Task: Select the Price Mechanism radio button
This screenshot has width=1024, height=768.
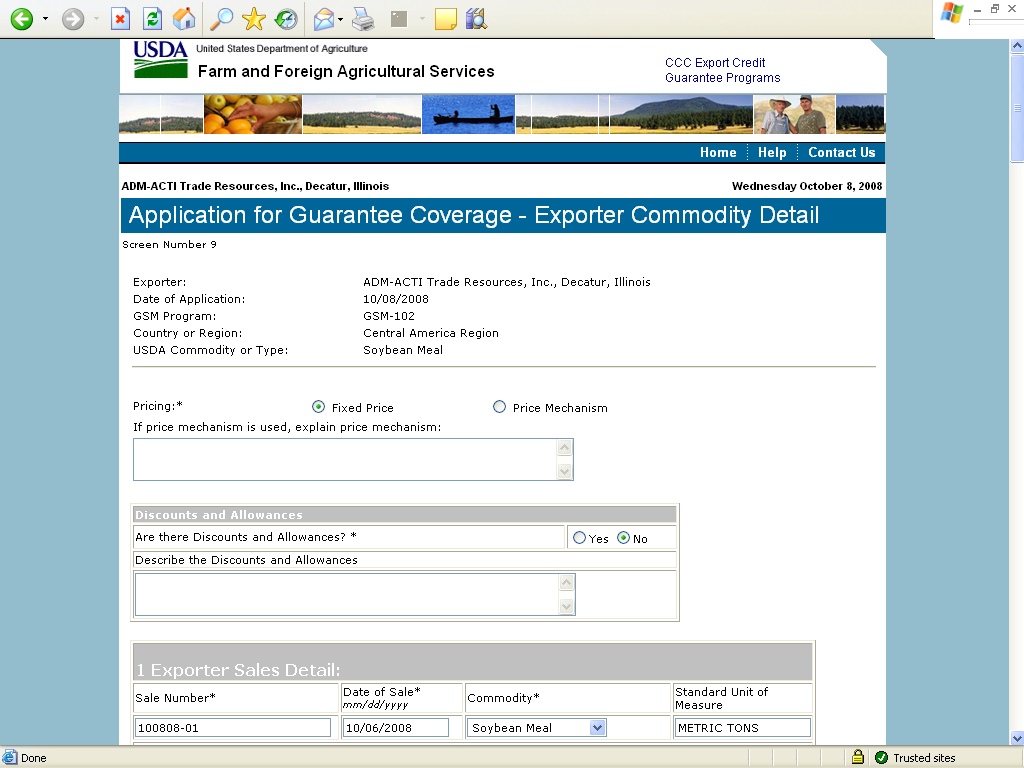Action: 499,407
